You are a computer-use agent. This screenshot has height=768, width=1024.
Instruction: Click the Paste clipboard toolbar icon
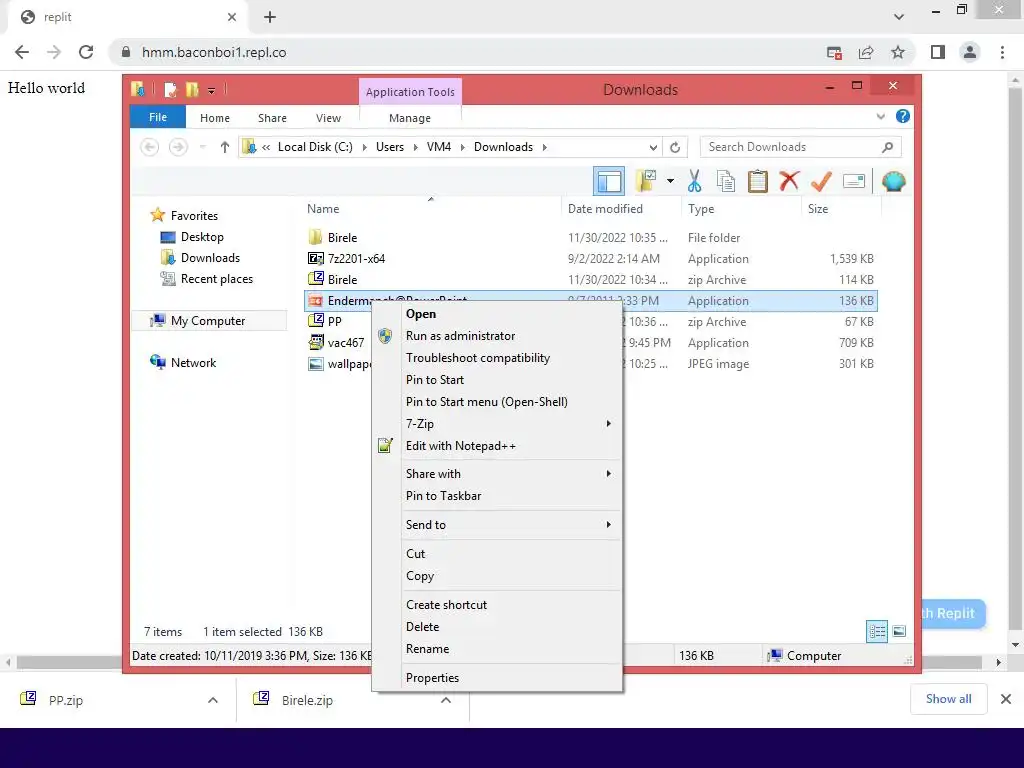(758, 181)
